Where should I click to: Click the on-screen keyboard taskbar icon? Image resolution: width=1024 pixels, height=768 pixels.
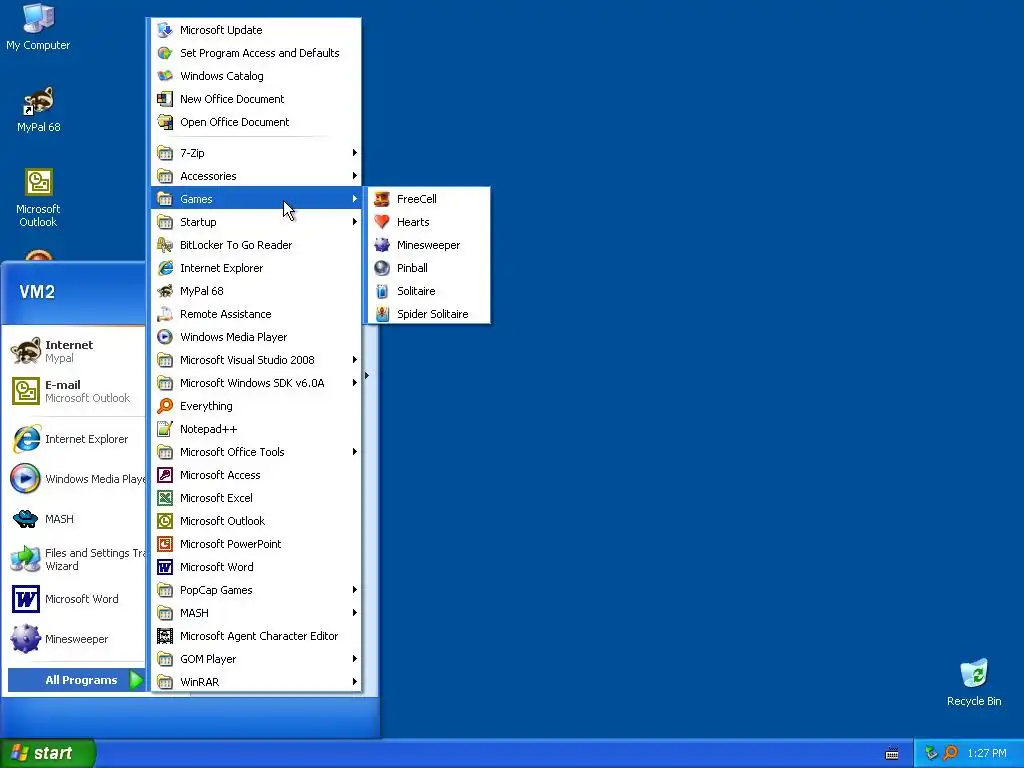pos(892,754)
